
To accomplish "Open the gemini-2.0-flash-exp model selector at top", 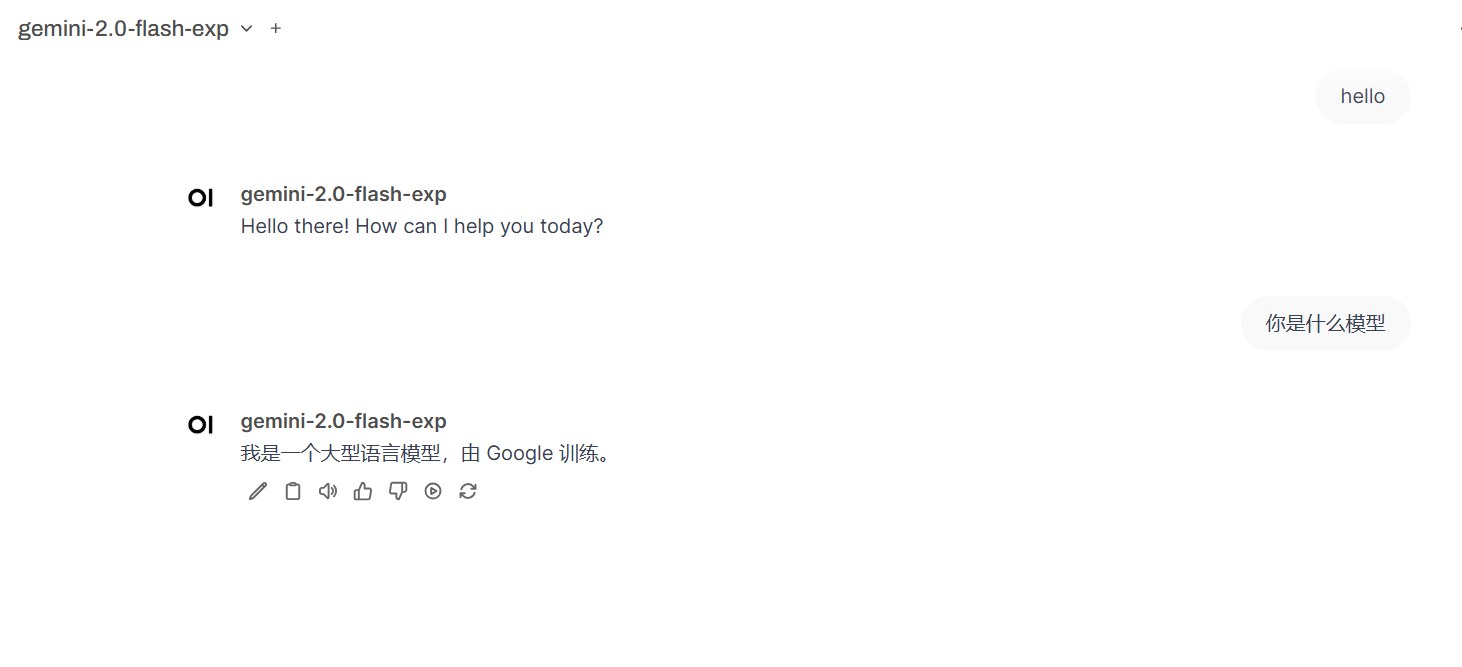I will pyautogui.click(x=124, y=29).
